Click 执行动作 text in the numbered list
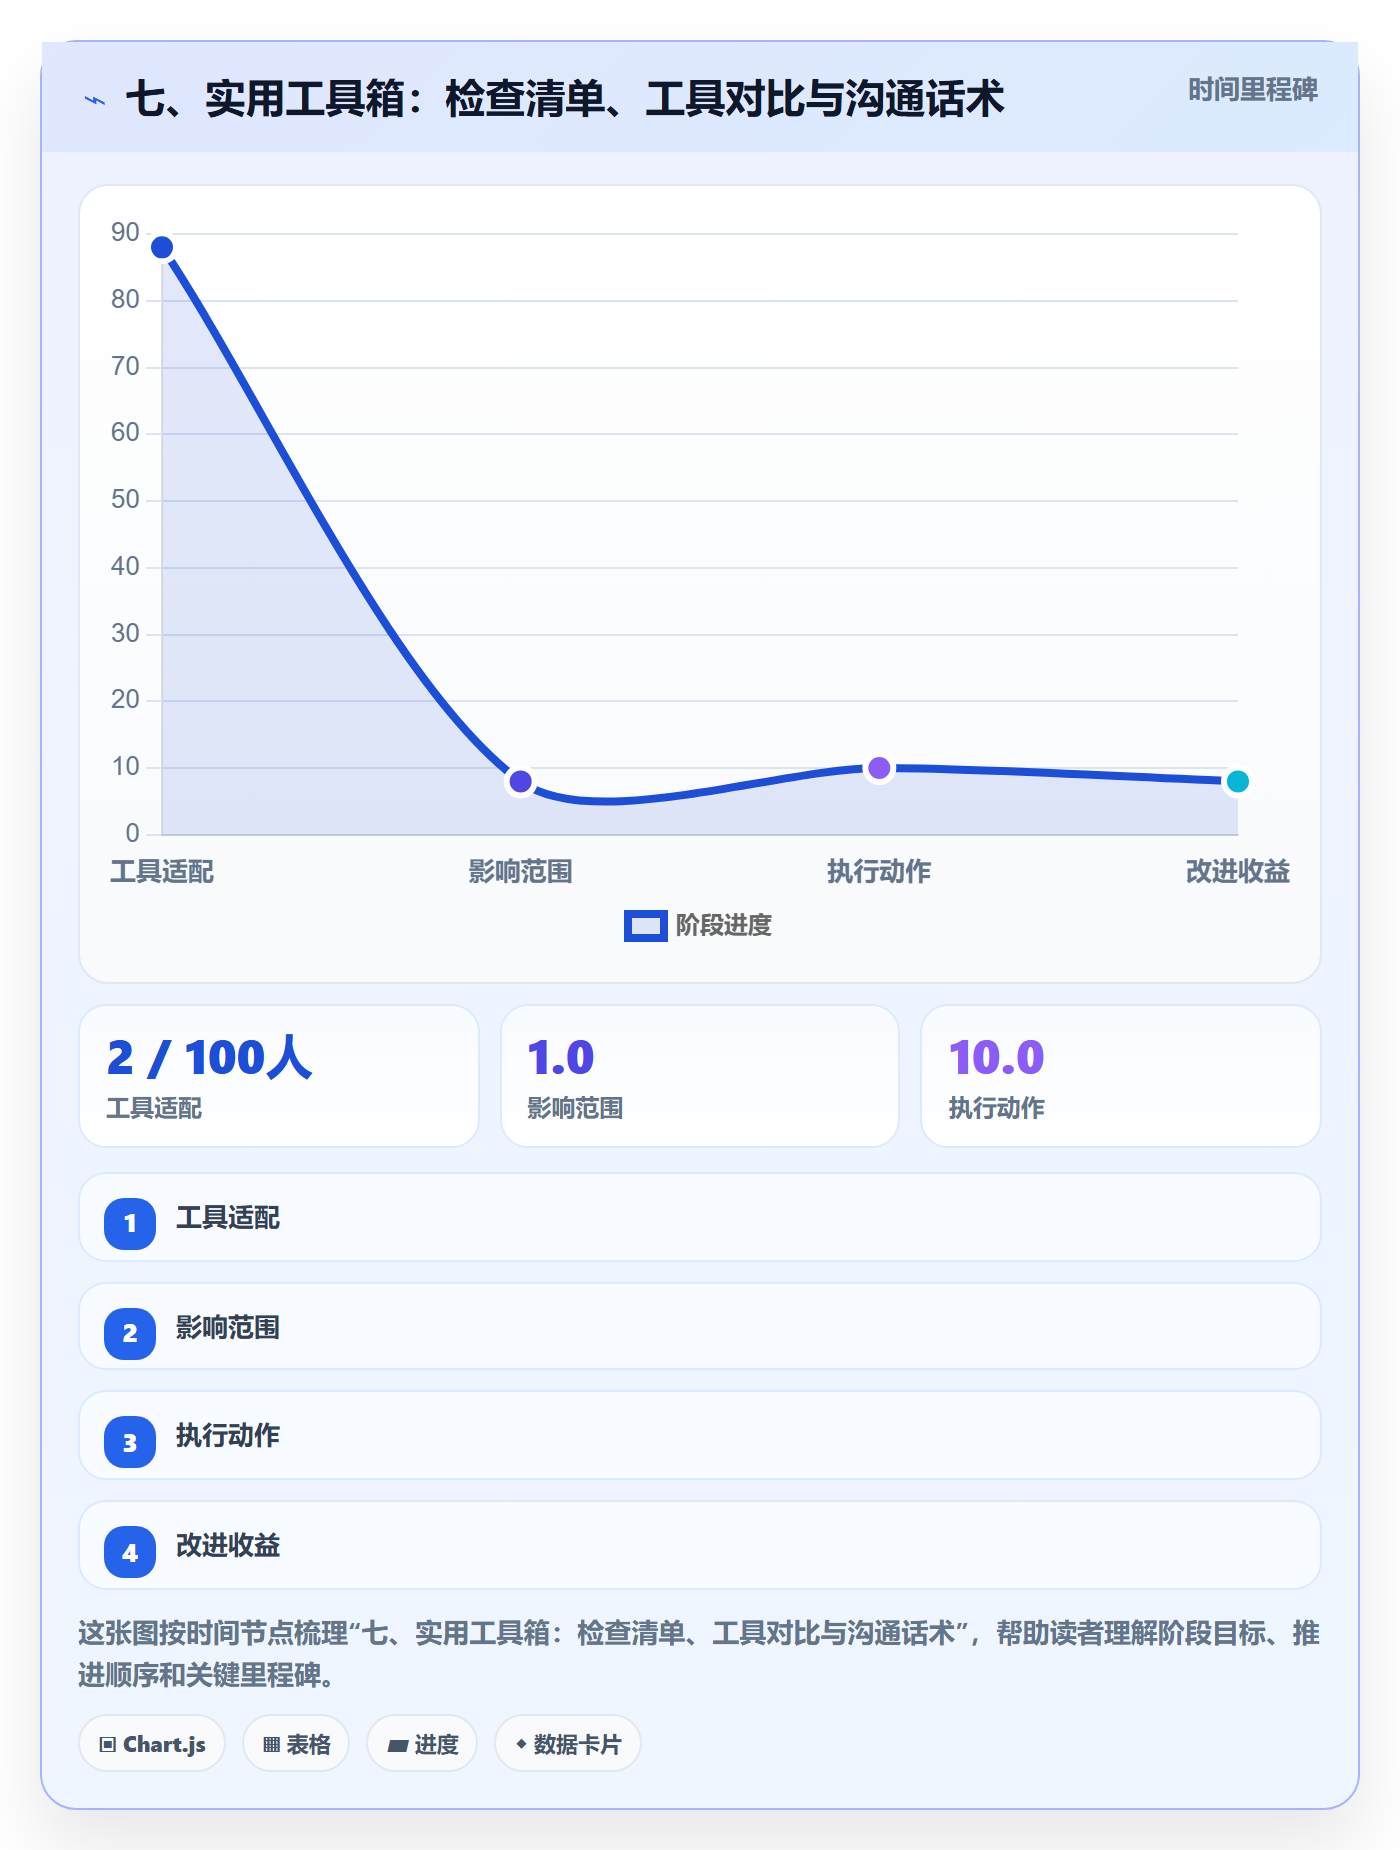The image size is (1400, 1850). [228, 1436]
